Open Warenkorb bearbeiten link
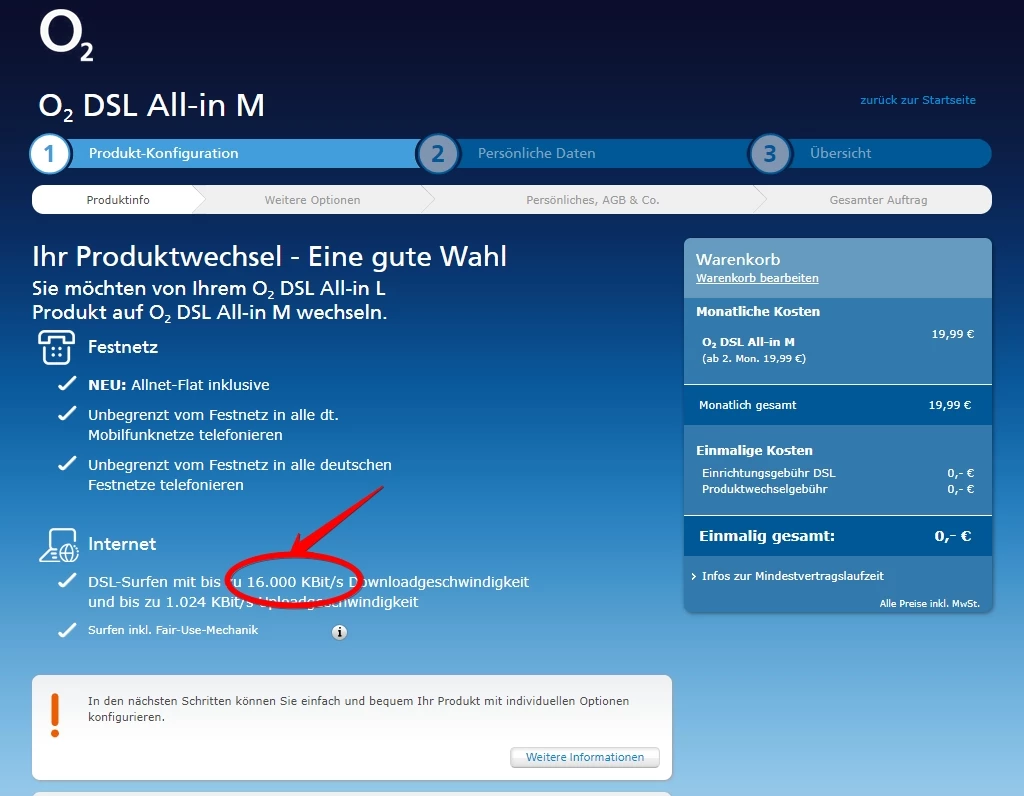Screen dimensions: 1024x796 pos(757,278)
